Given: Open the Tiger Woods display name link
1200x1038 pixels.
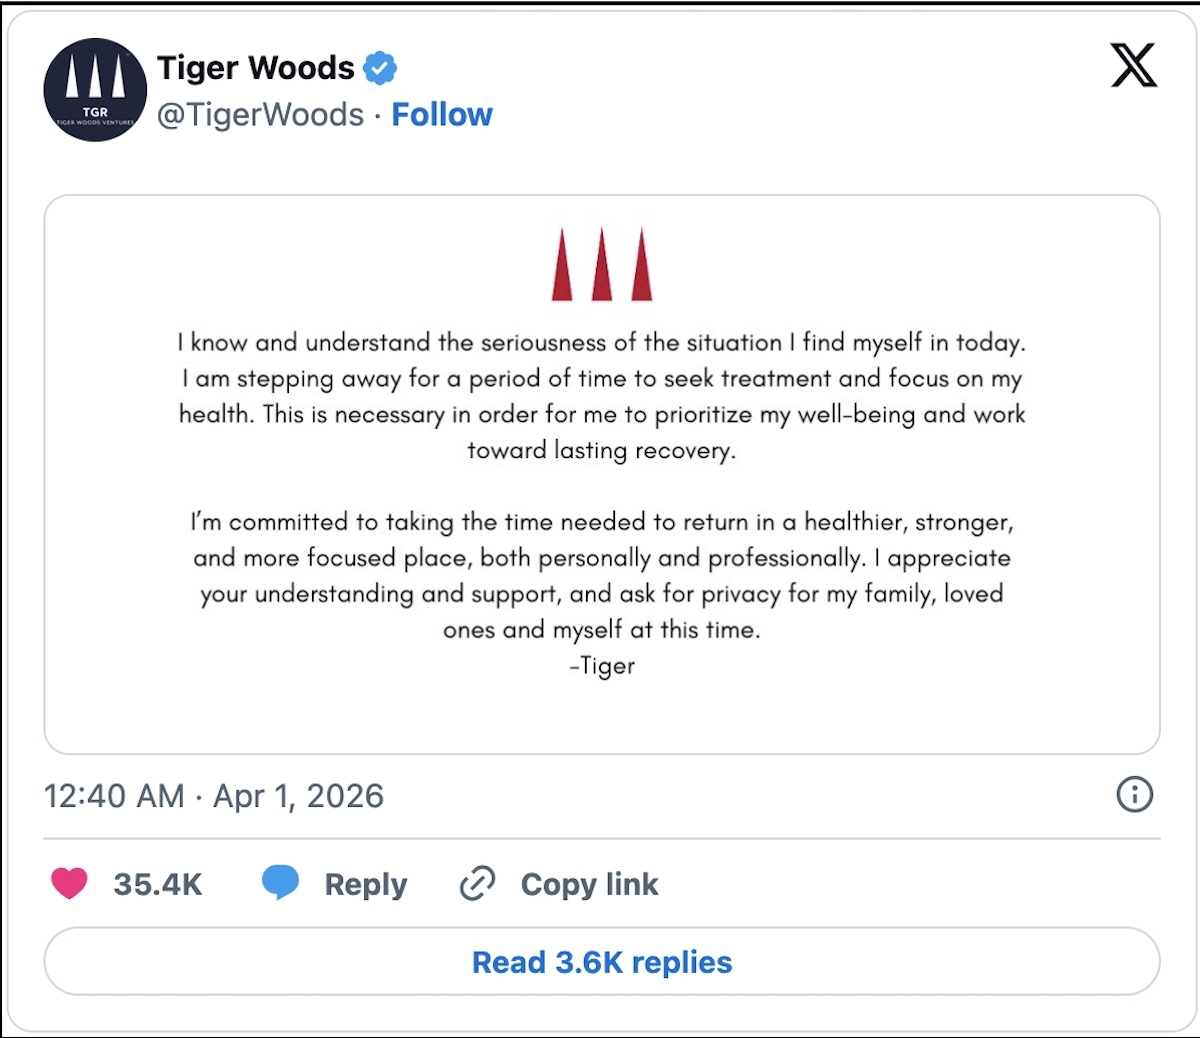Looking at the screenshot, I should coord(256,68).
